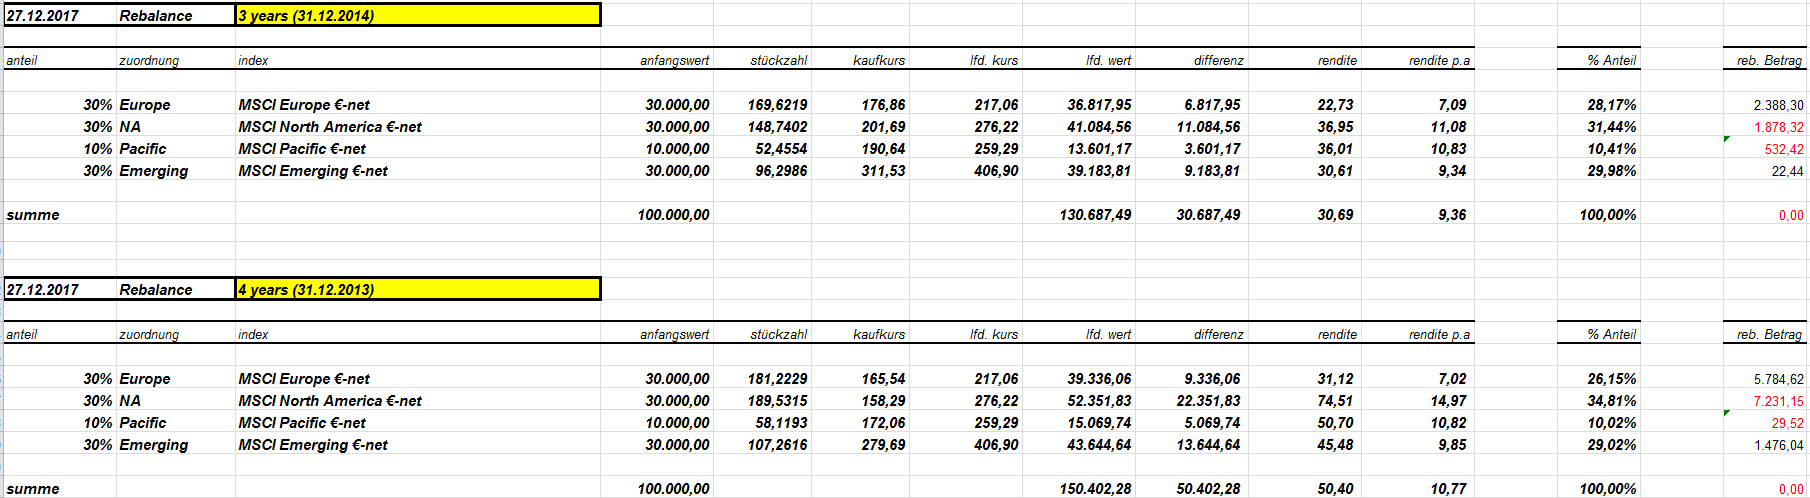Viewport: 1810px width, 498px height.
Task: Select Emerging stückzahl cell 107,2616
Action: point(777,445)
